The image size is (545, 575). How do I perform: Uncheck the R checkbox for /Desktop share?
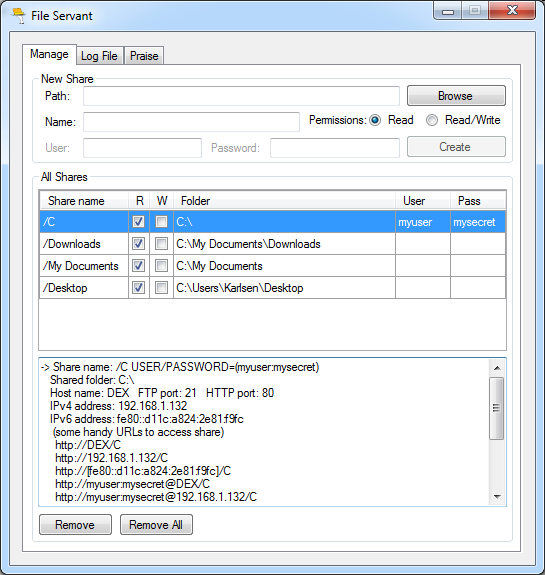click(x=138, y=288)
